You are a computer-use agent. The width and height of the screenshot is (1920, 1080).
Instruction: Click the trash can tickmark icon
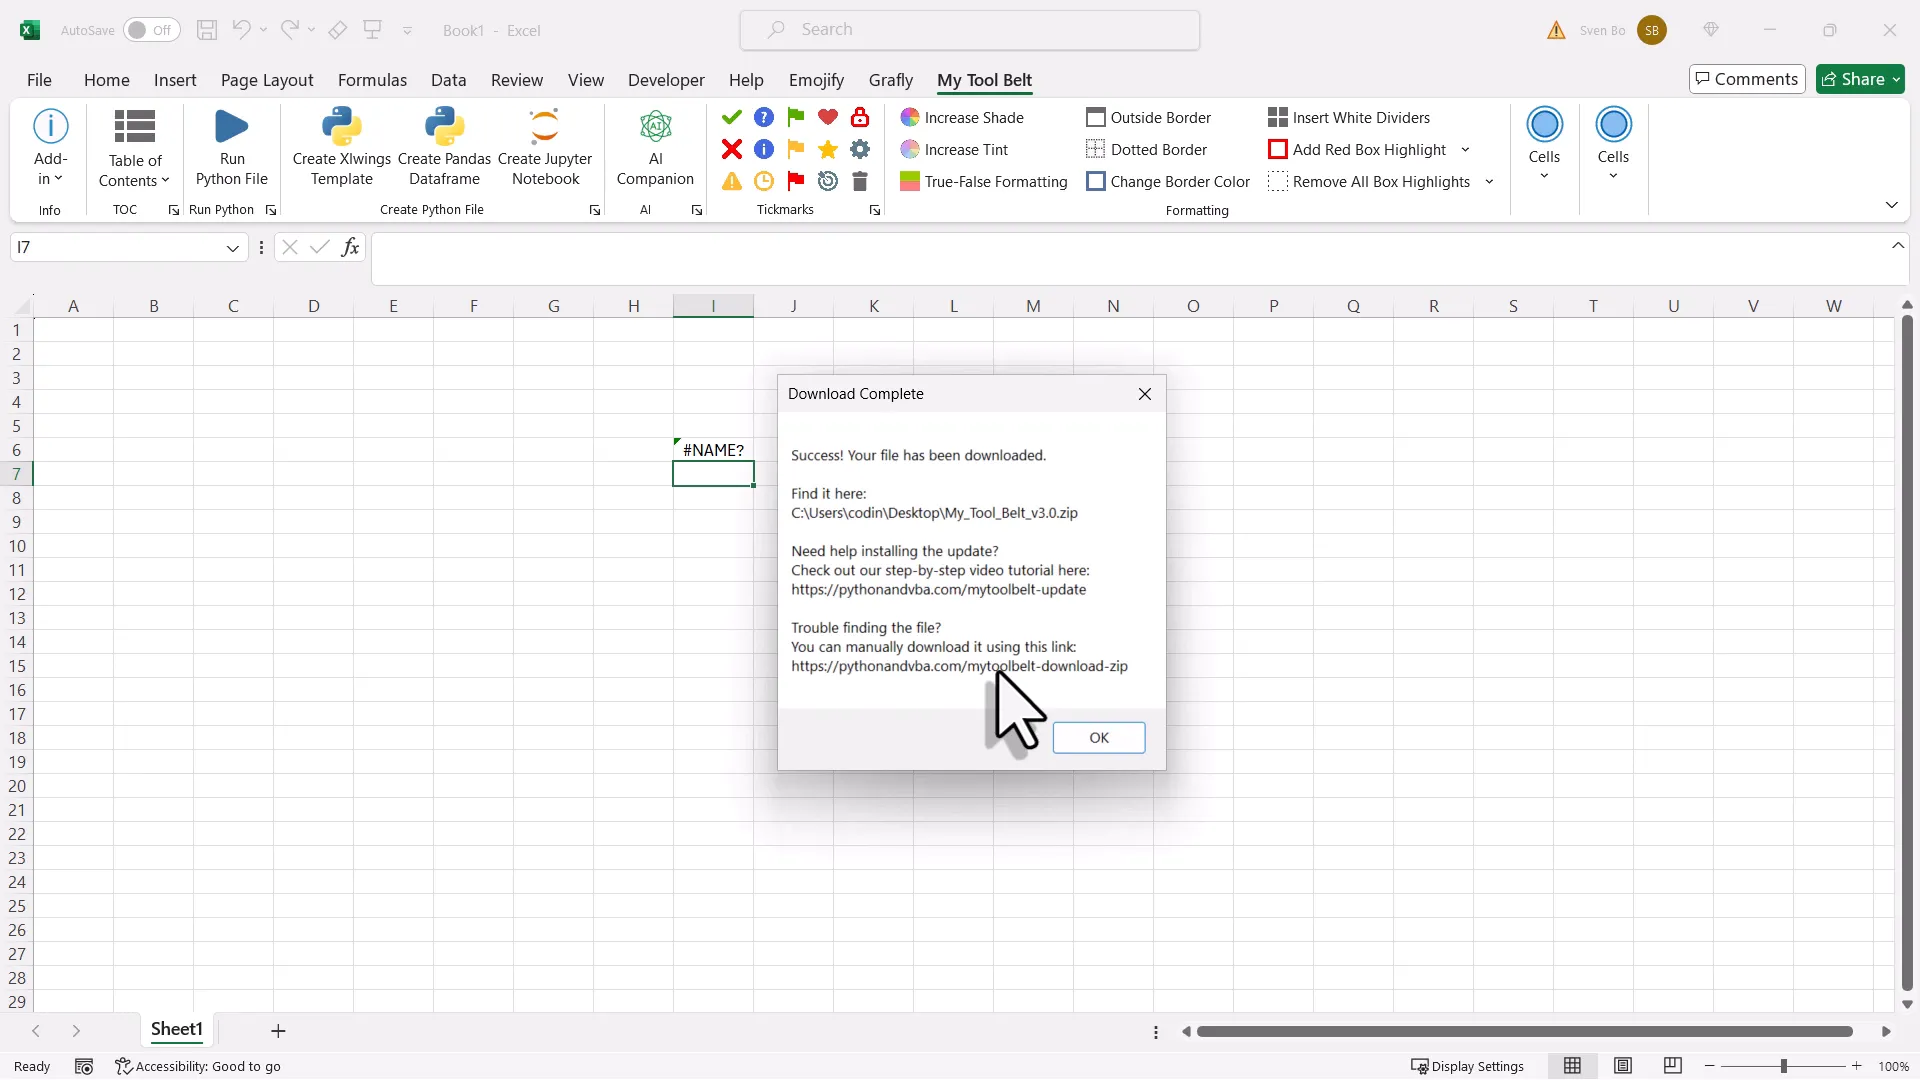(860, 182)
